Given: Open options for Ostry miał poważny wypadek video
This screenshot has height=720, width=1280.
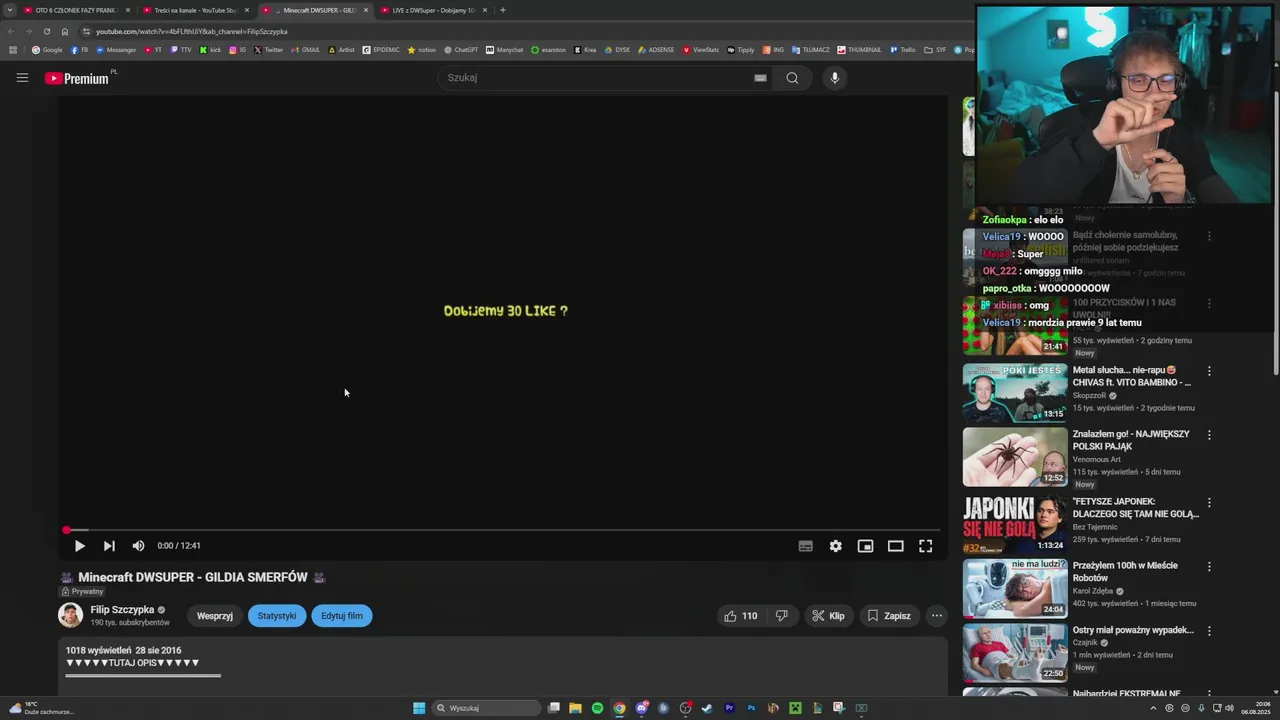Looking at the screenshot, I should [1209, 631].
